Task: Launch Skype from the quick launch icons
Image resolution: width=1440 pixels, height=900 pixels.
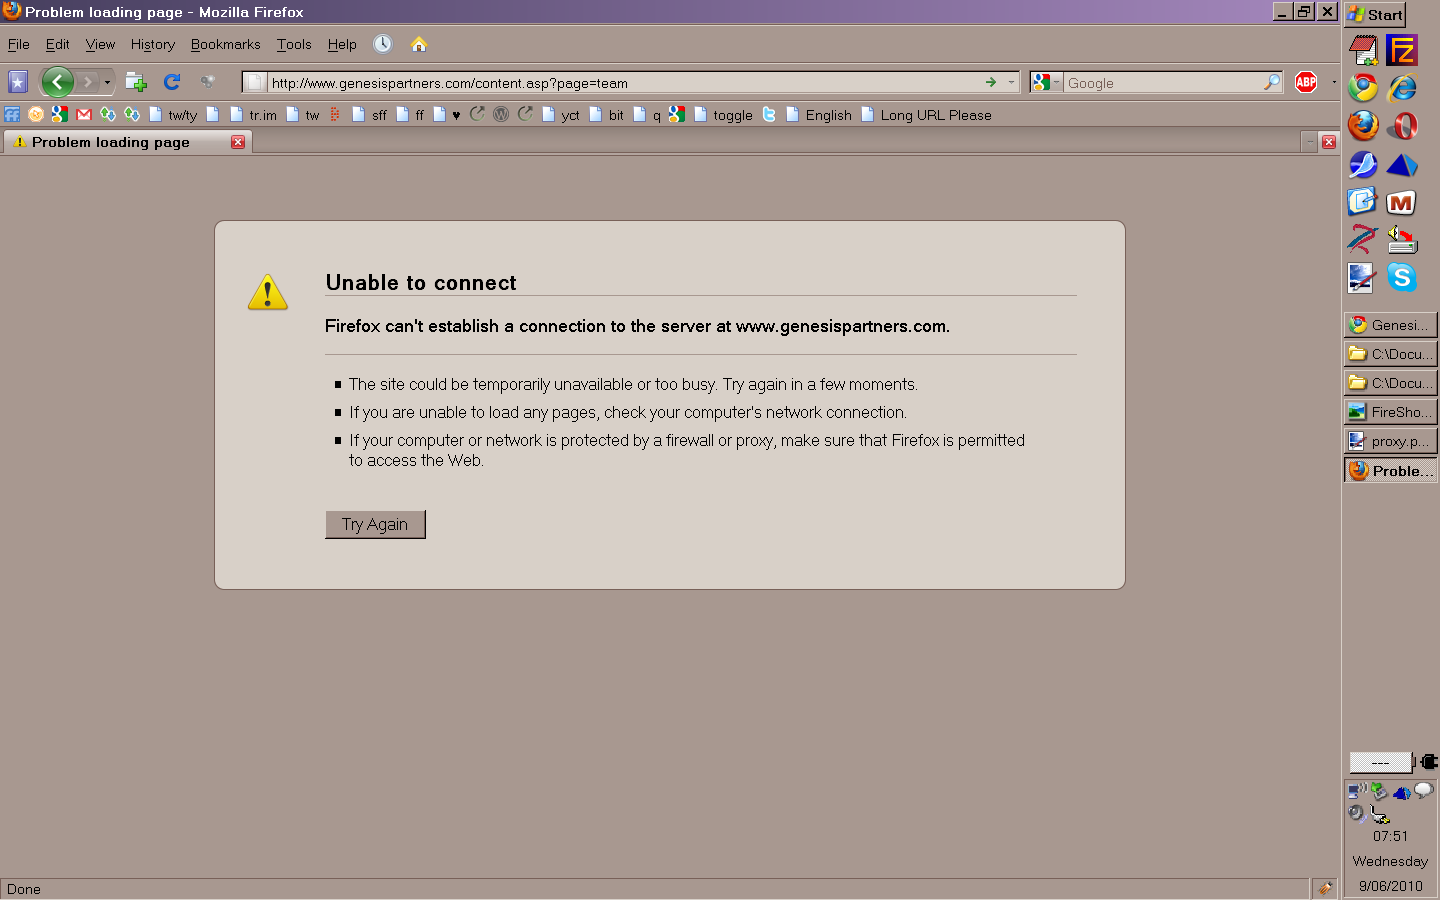Action: click(1402, 277)
